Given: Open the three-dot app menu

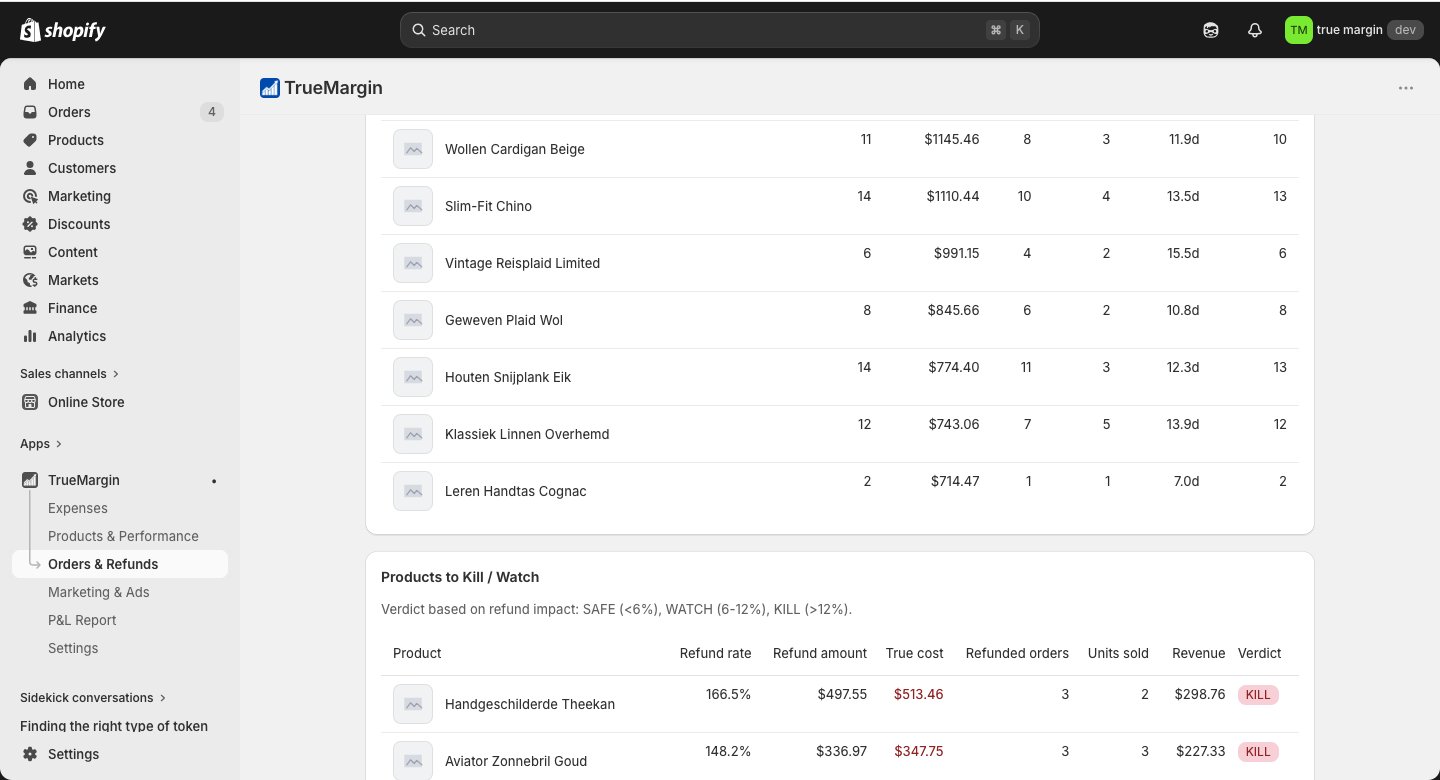Looking at the screenshot, I should pos(1406,88).
